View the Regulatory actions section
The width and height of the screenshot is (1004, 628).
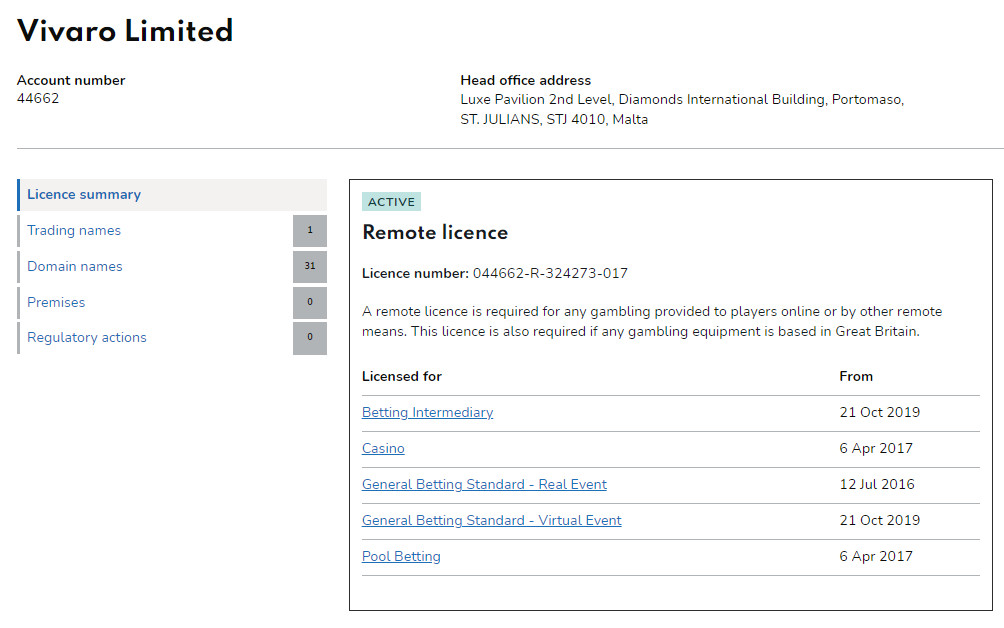tap(87, 338)
